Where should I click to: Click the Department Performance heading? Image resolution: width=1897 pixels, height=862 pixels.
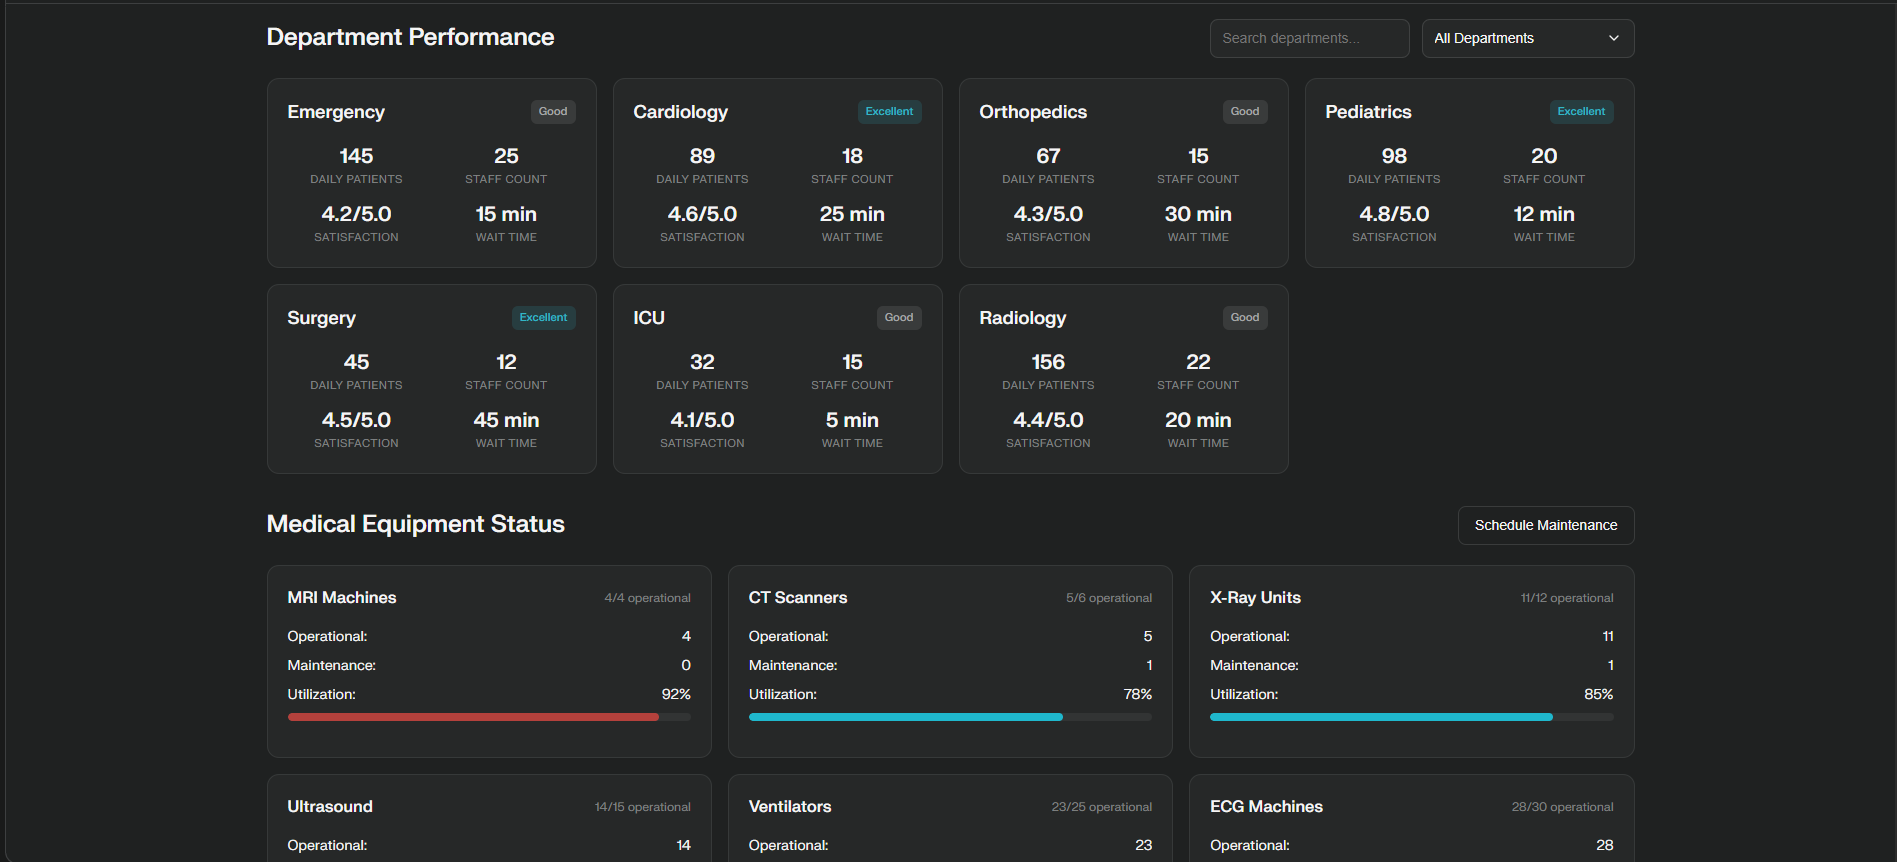tap(410, 37)
